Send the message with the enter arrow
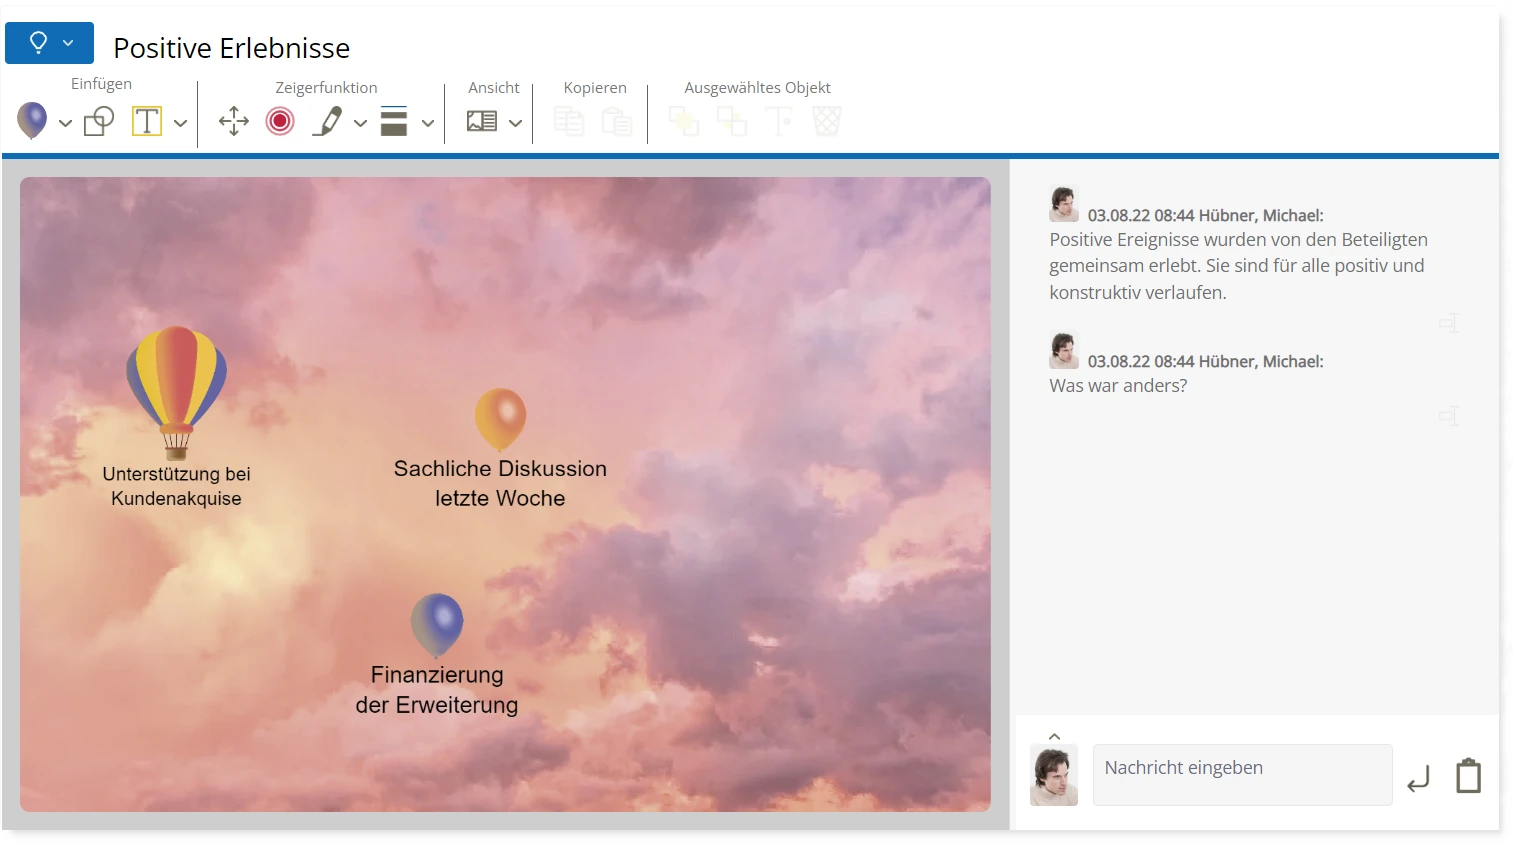This screenshot has height=847, width=1514. point(1418,778)
